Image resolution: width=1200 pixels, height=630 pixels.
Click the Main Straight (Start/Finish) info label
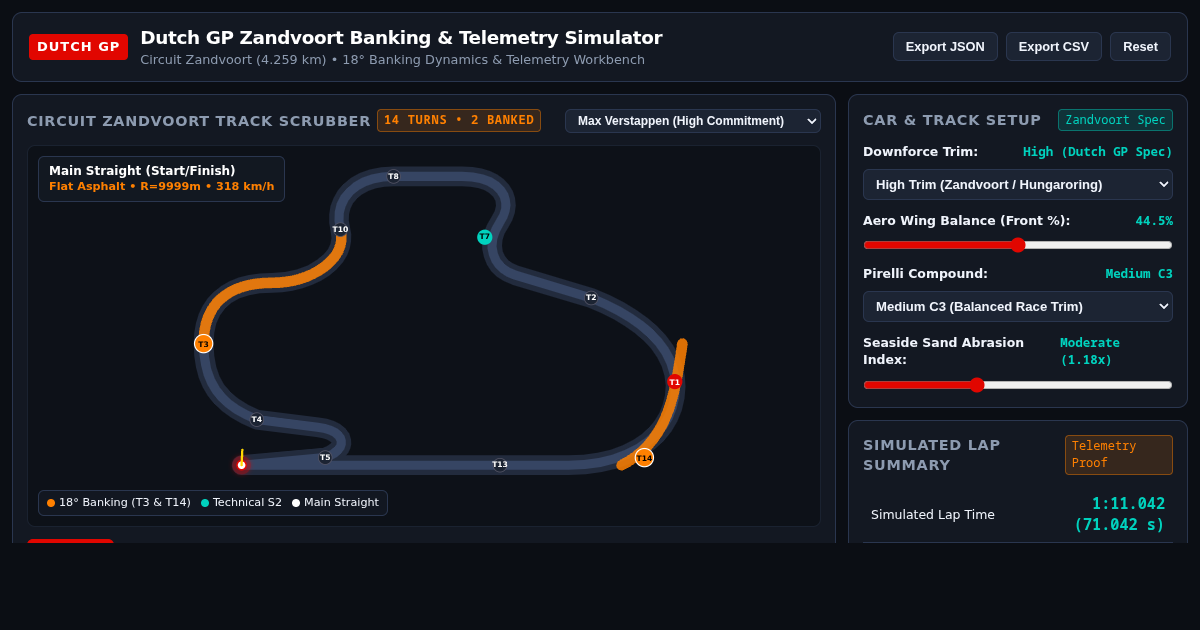coord(142,171)
